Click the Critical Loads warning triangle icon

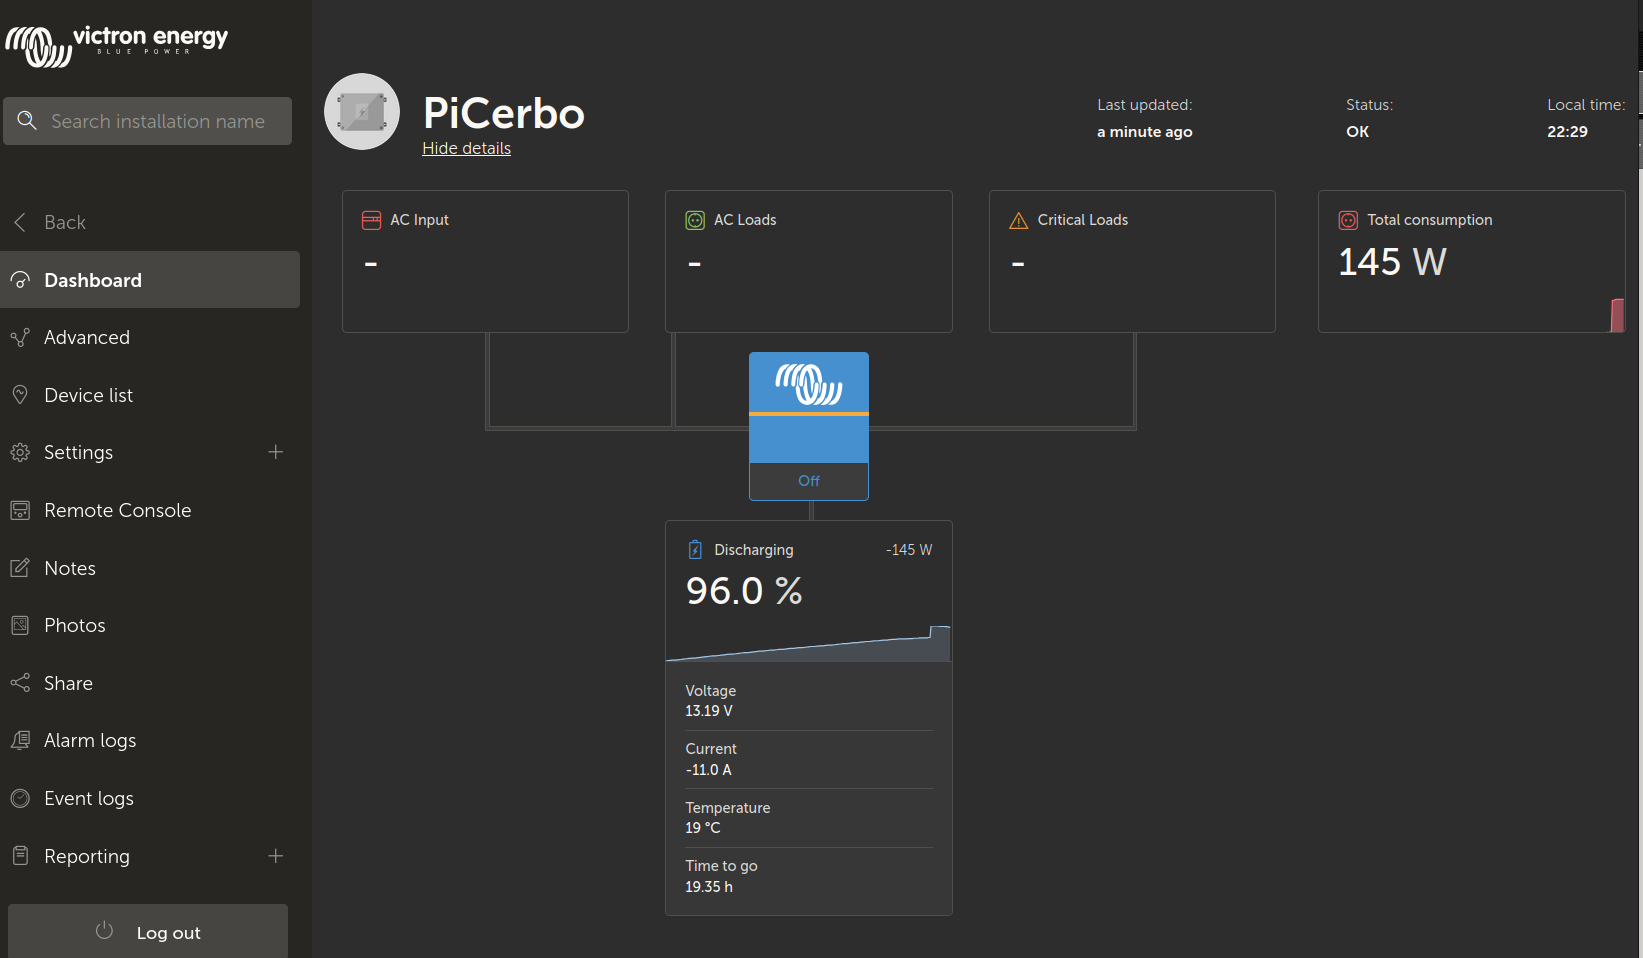[x=1018, y=220]
